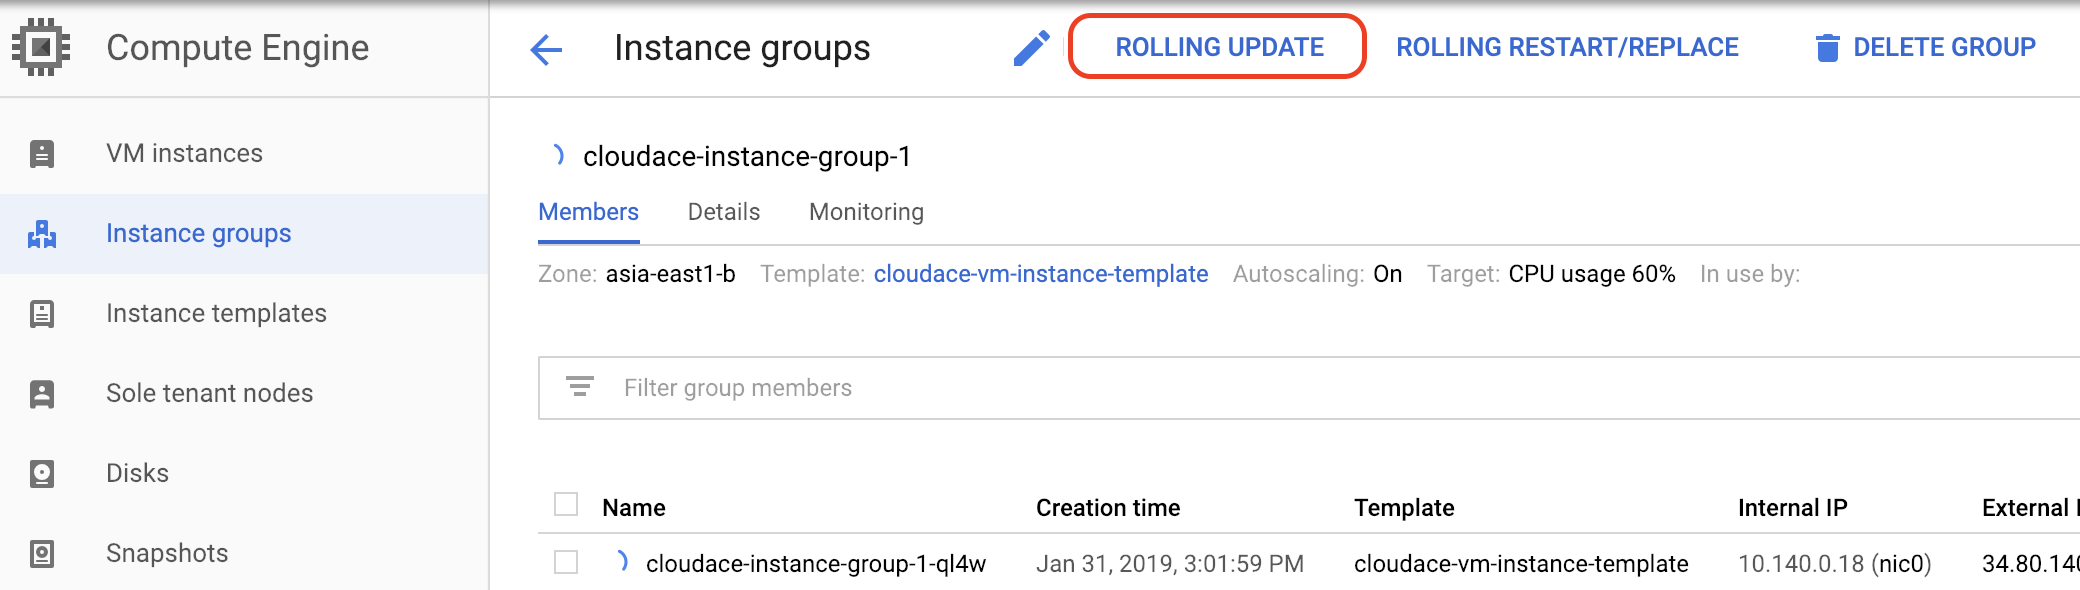Tick the select-all checkbox in the table header
This screenshot has height=590, width=2080.
point(566,504)
